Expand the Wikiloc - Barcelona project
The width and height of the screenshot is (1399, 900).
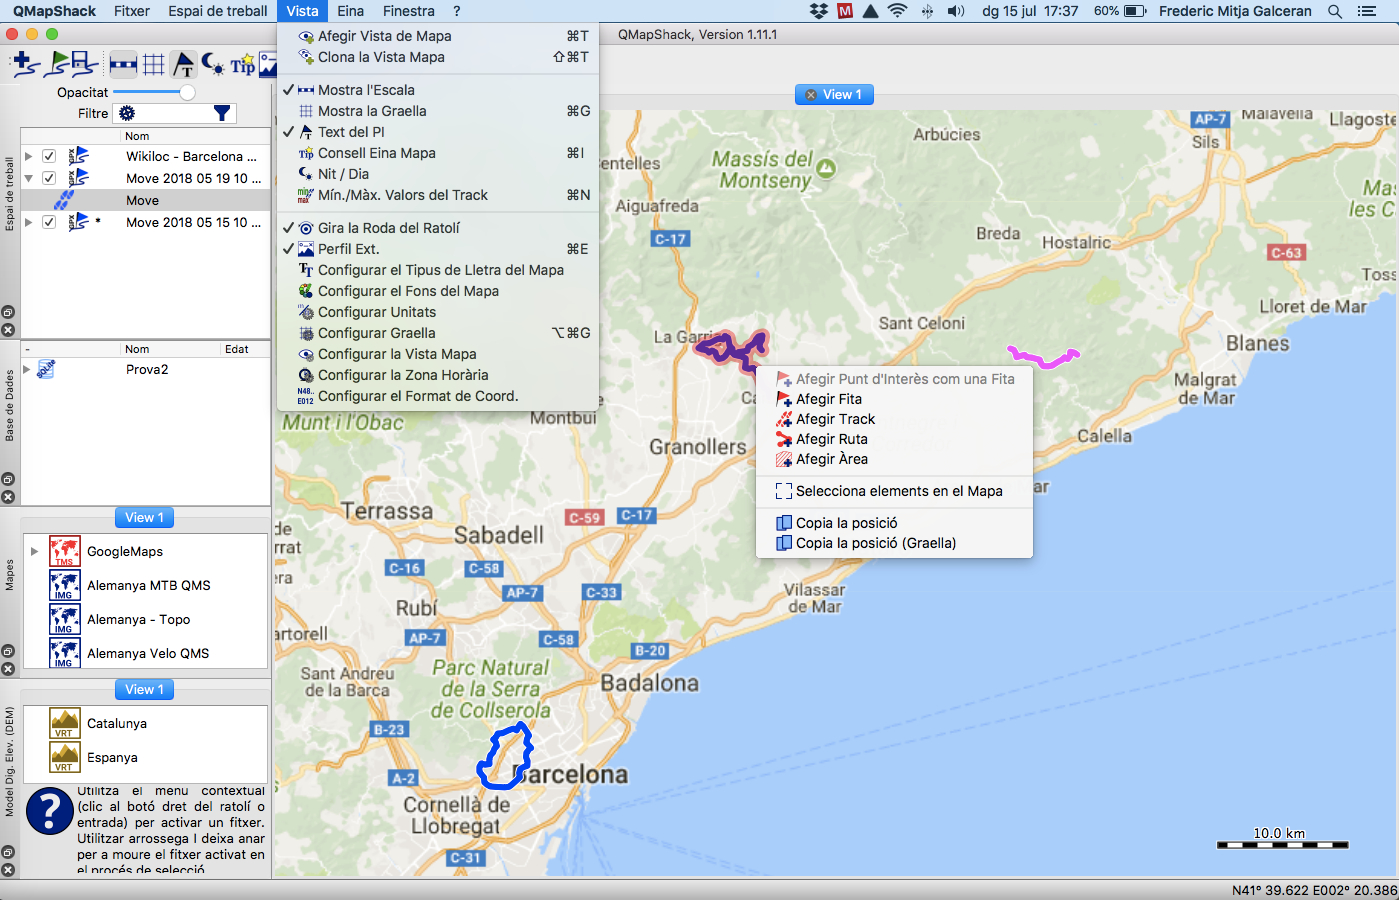[29, 157]
